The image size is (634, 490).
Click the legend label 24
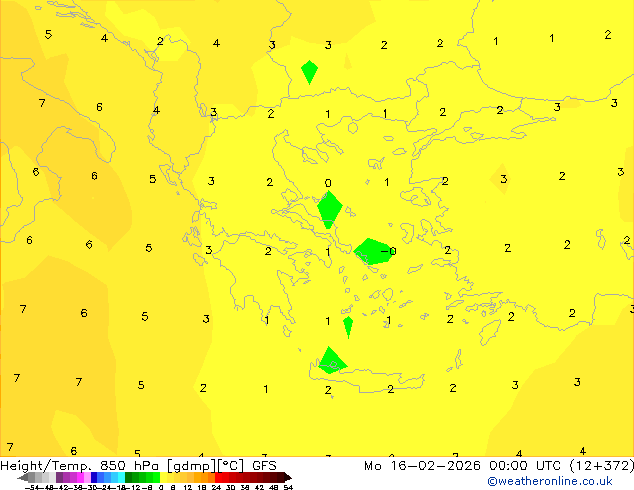(x=216, y=488)
